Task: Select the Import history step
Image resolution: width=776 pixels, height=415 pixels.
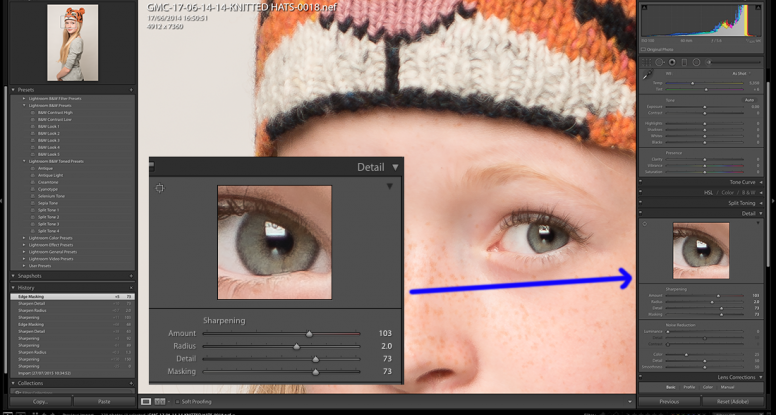Action: point(73,373)
